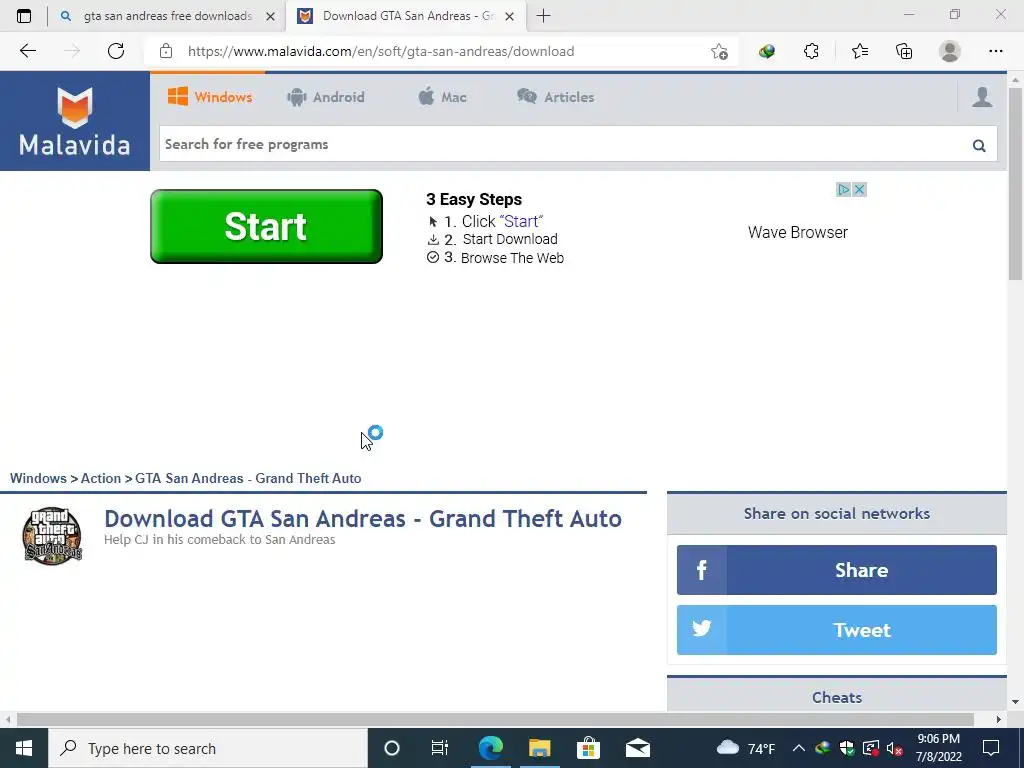This screenshot has height=768, width=1024.
Task: Click the browser Back arrow
Action: (27, 51)
